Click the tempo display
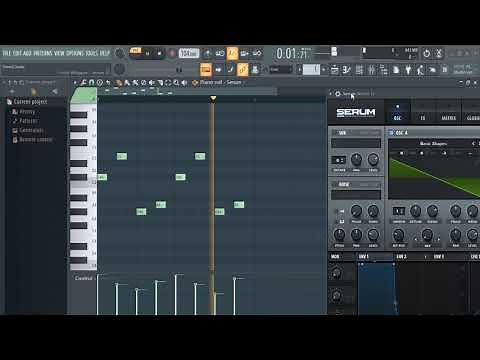 189,53
